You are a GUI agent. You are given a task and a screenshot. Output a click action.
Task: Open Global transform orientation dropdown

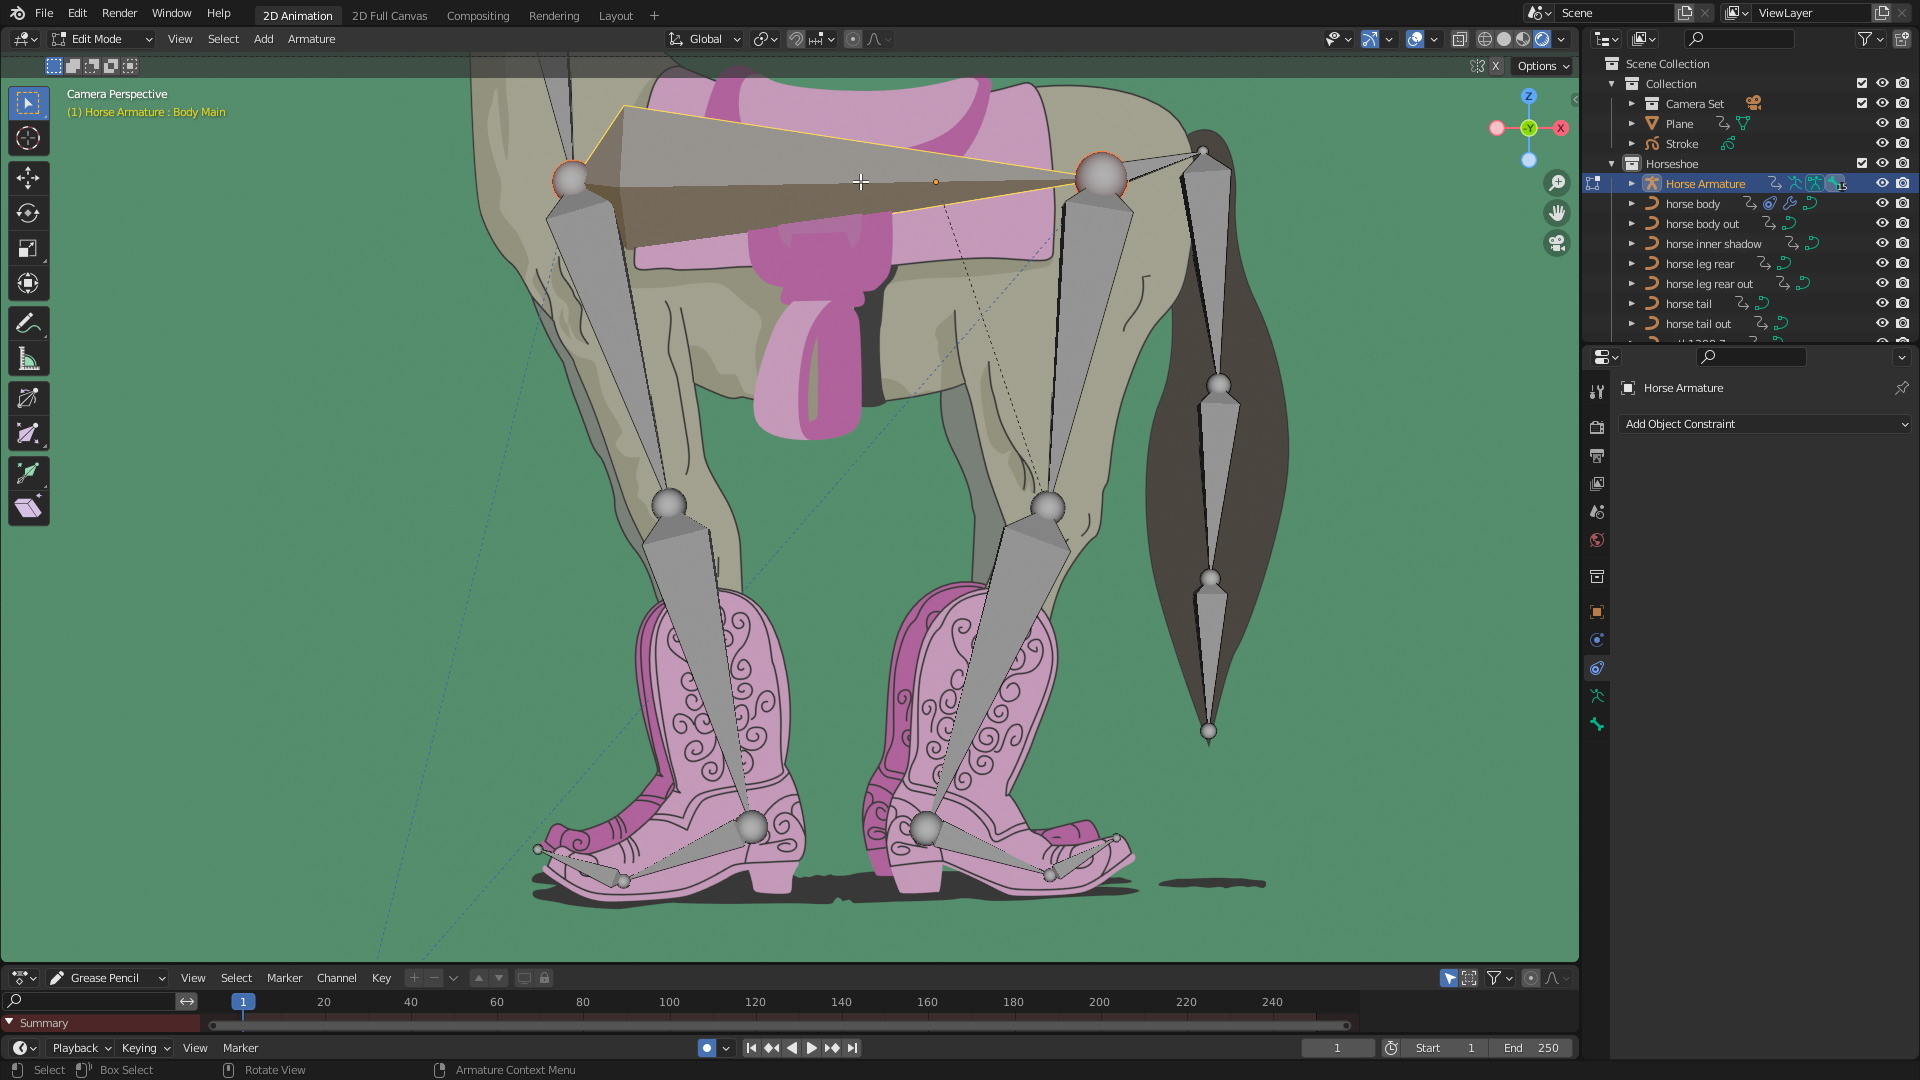coord(704,39)
